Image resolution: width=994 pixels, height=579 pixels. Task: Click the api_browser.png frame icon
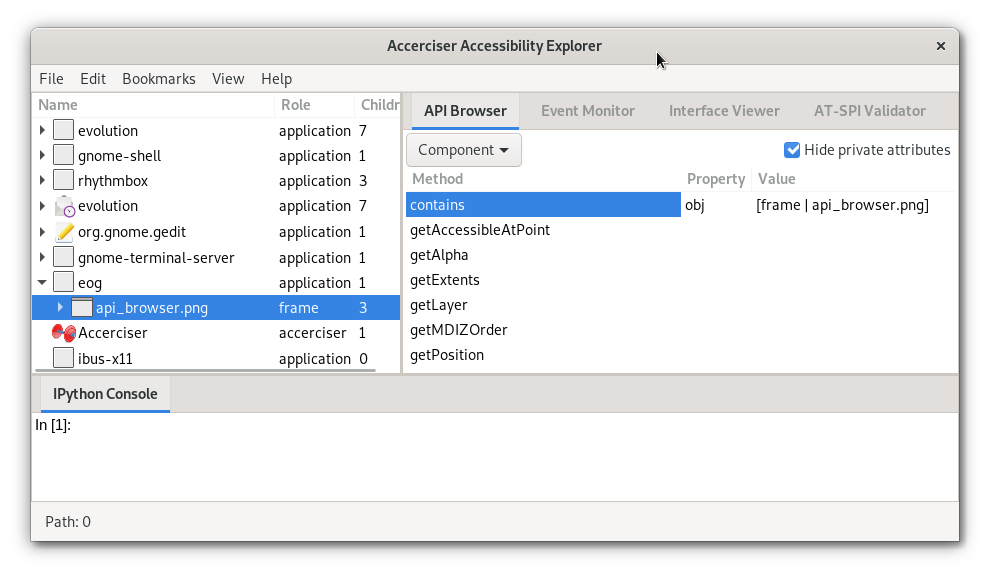click(82, 308)
